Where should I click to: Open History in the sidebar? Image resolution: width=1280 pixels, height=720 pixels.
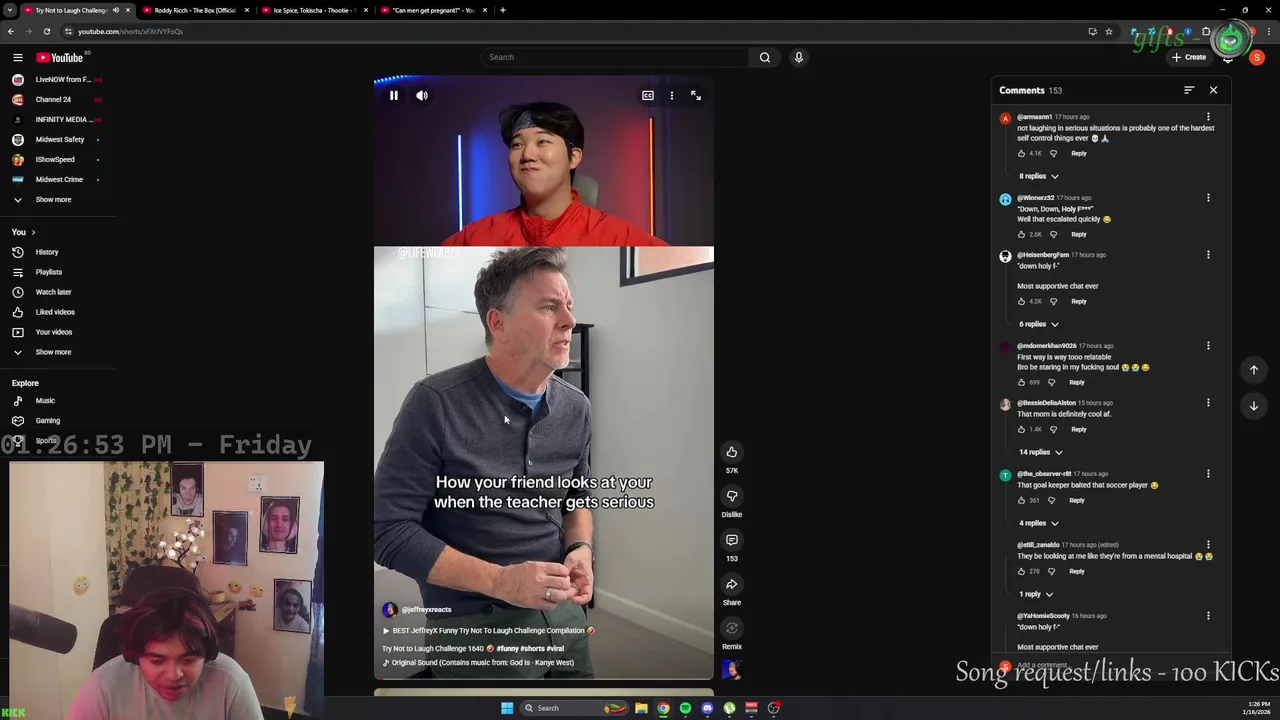[47, 252]
